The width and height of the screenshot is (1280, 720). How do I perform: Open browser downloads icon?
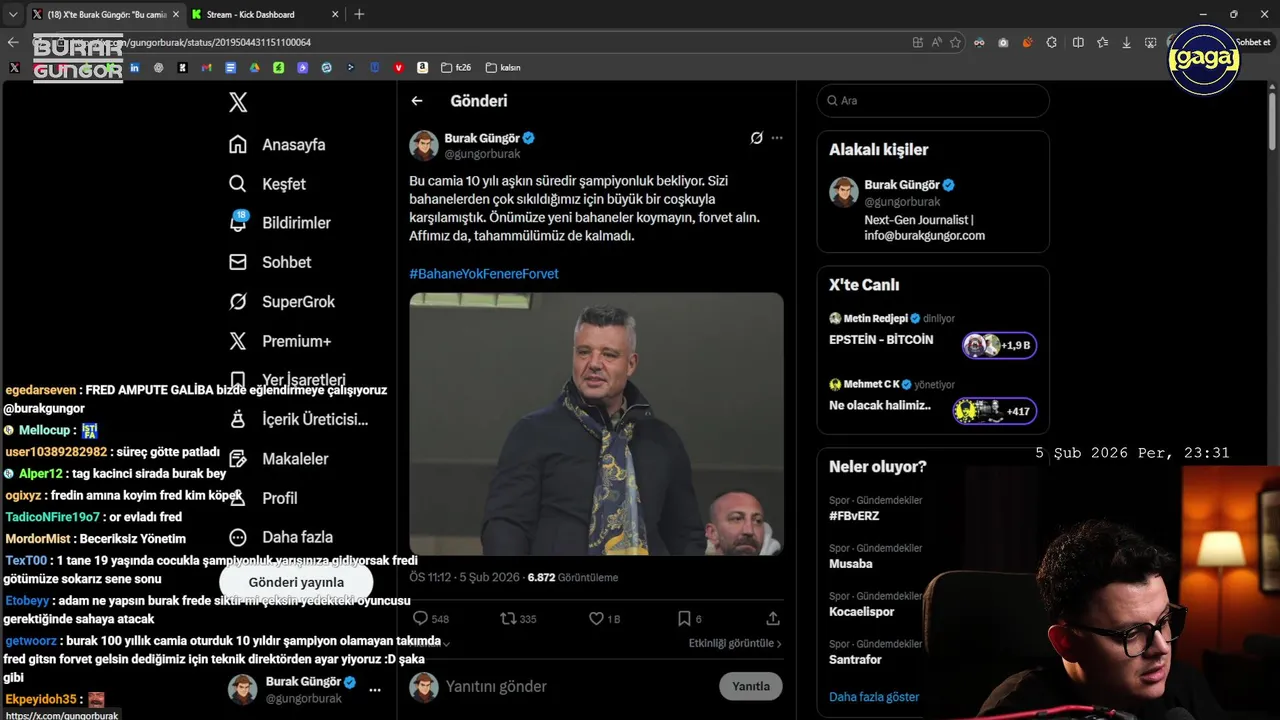[1127, 42]
